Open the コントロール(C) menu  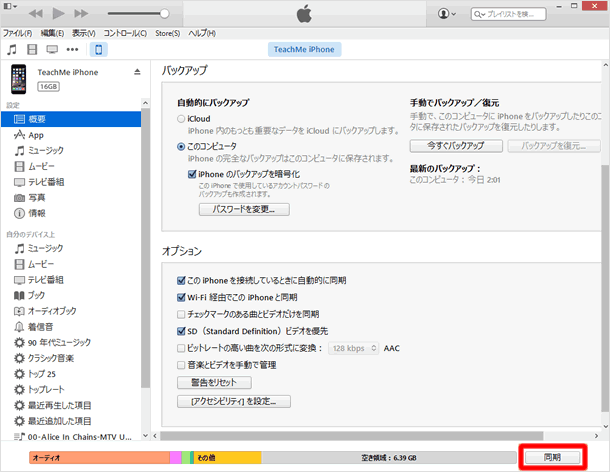pos(125,33)
